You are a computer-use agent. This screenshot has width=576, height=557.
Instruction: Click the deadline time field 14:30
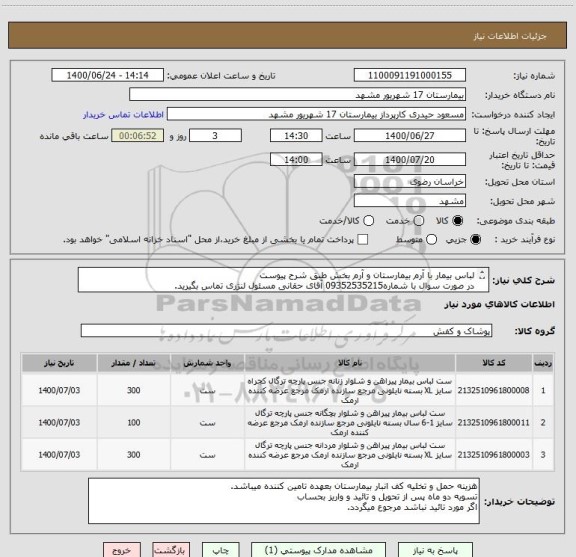coord(296,136)
